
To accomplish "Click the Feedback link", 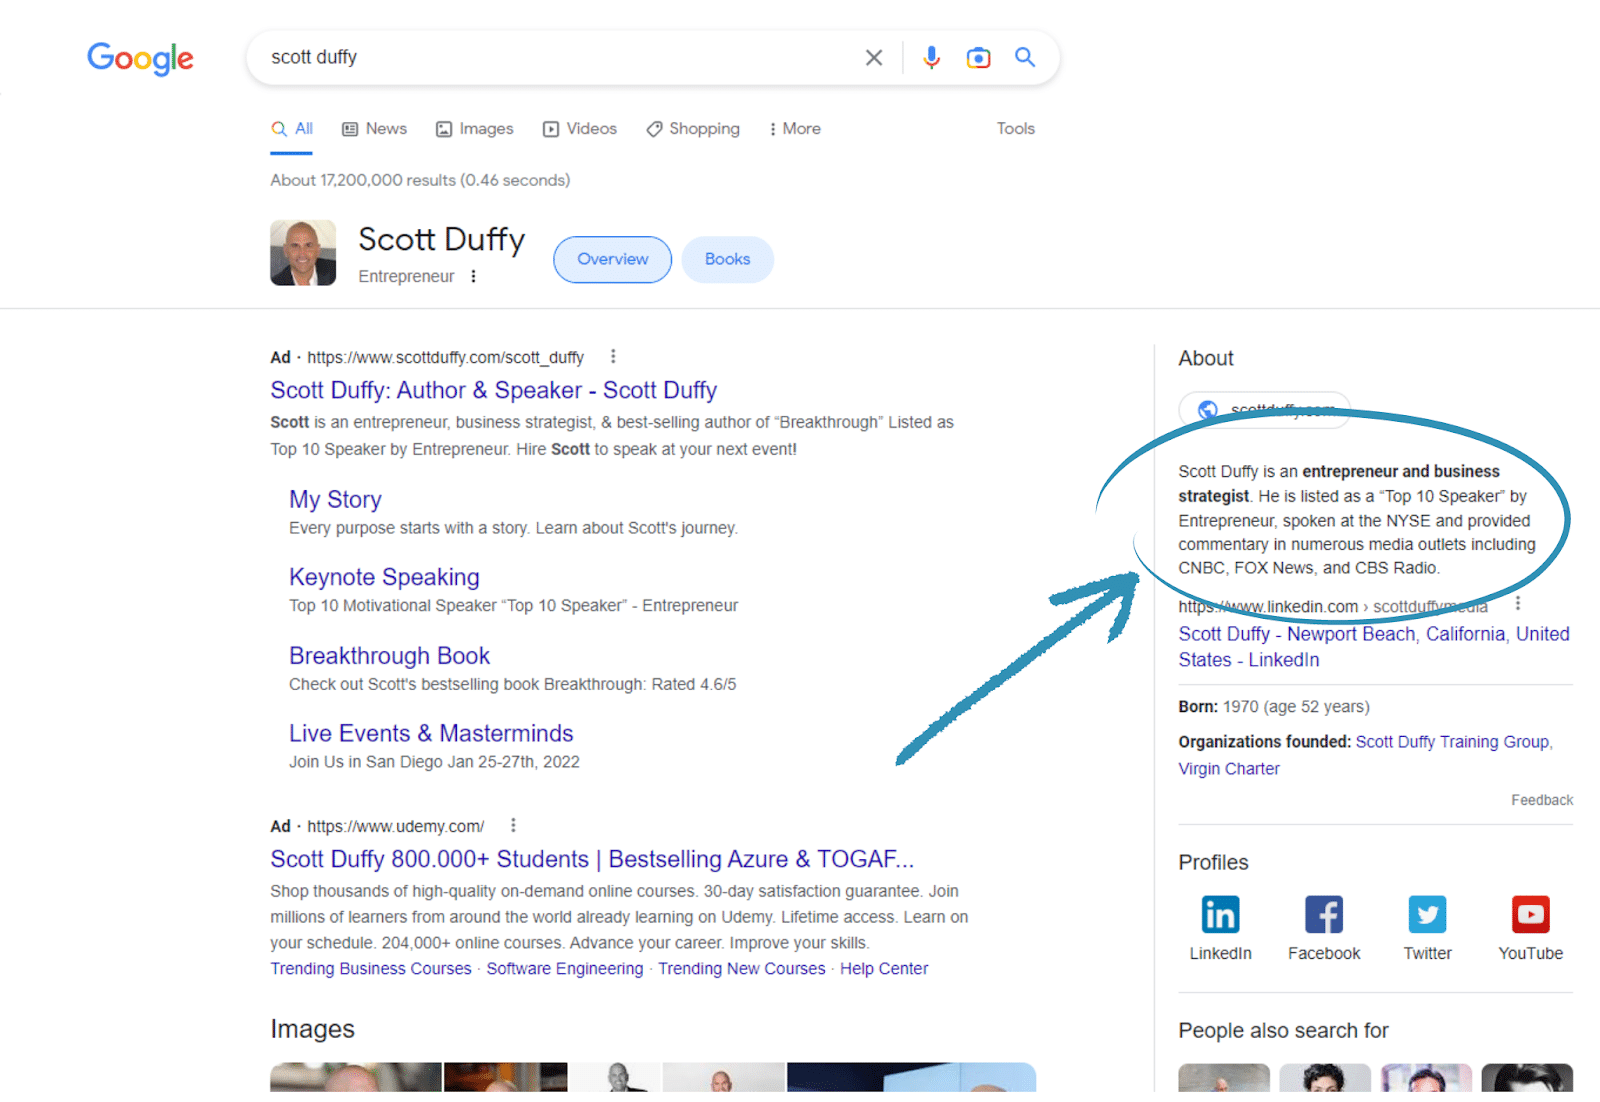I will tap(1542, 800).
